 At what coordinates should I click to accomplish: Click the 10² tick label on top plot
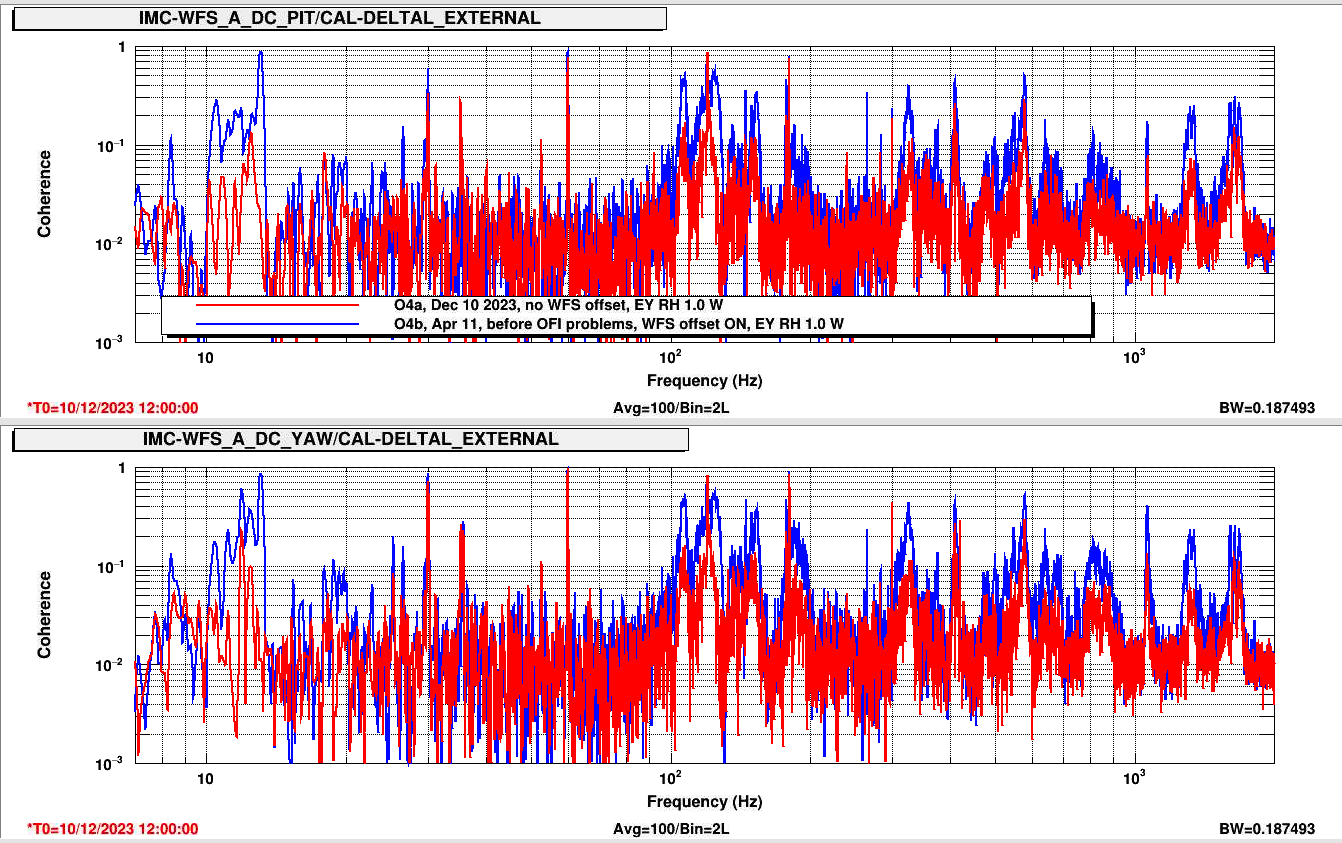669,357
